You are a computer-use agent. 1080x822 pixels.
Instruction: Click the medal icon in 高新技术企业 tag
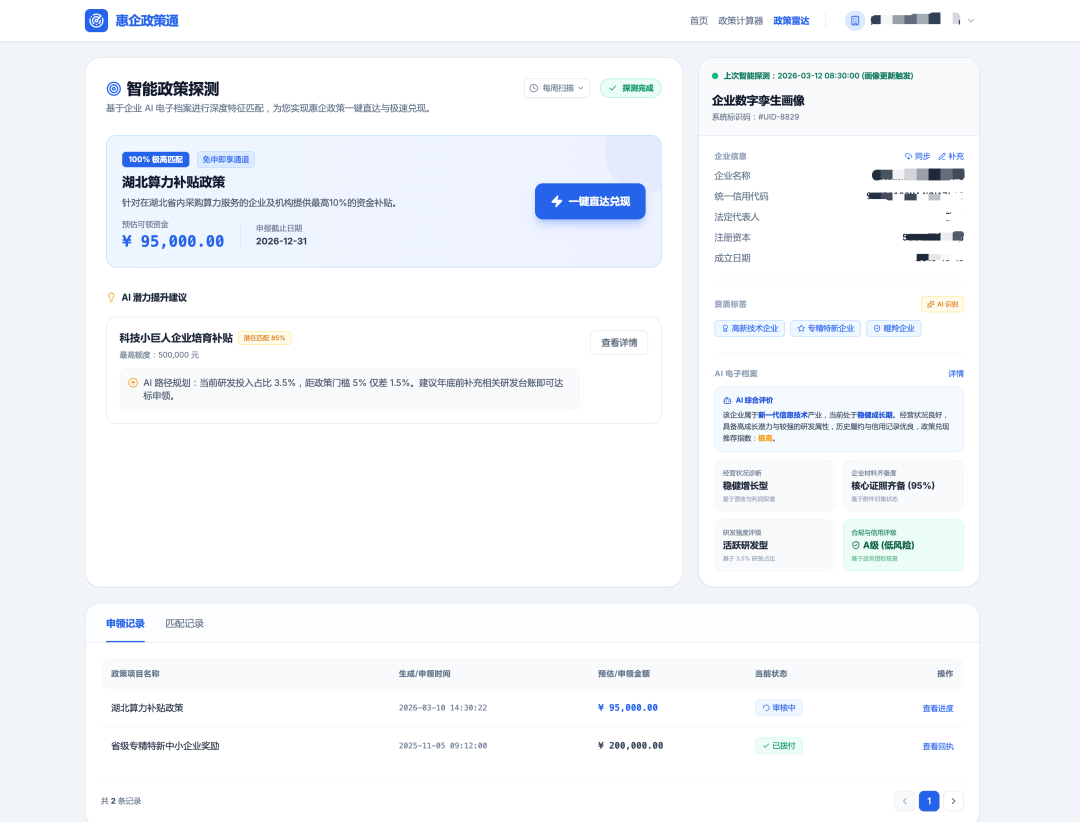pos(725,329)
